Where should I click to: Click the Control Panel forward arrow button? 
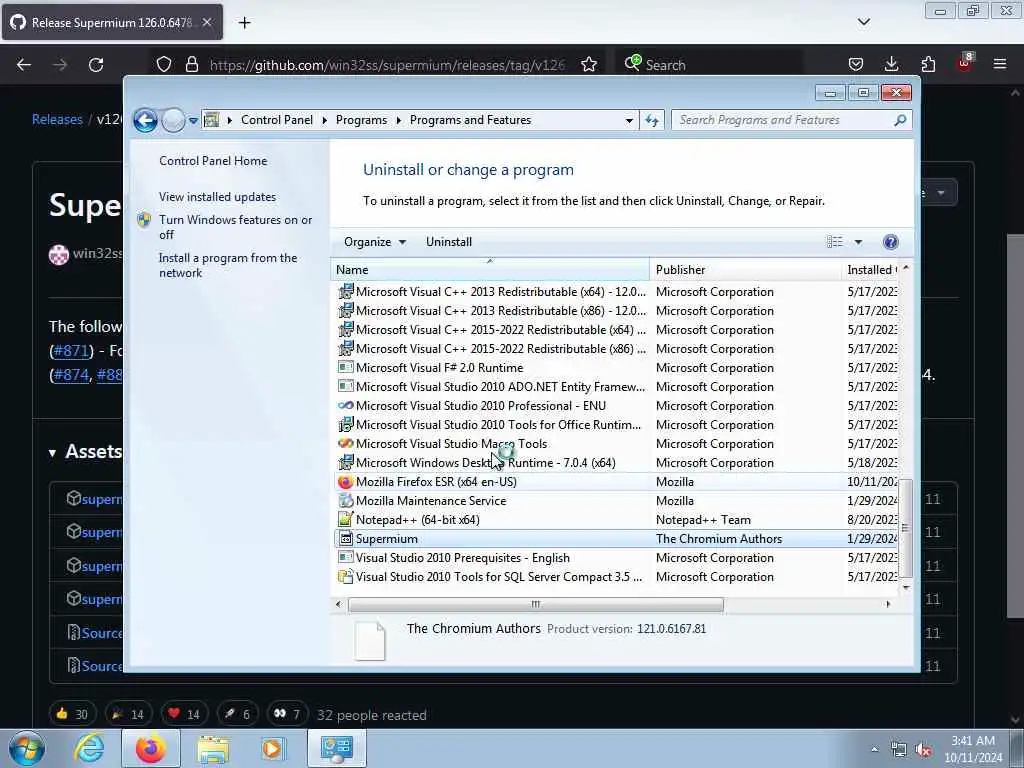[x=173, y=120]
